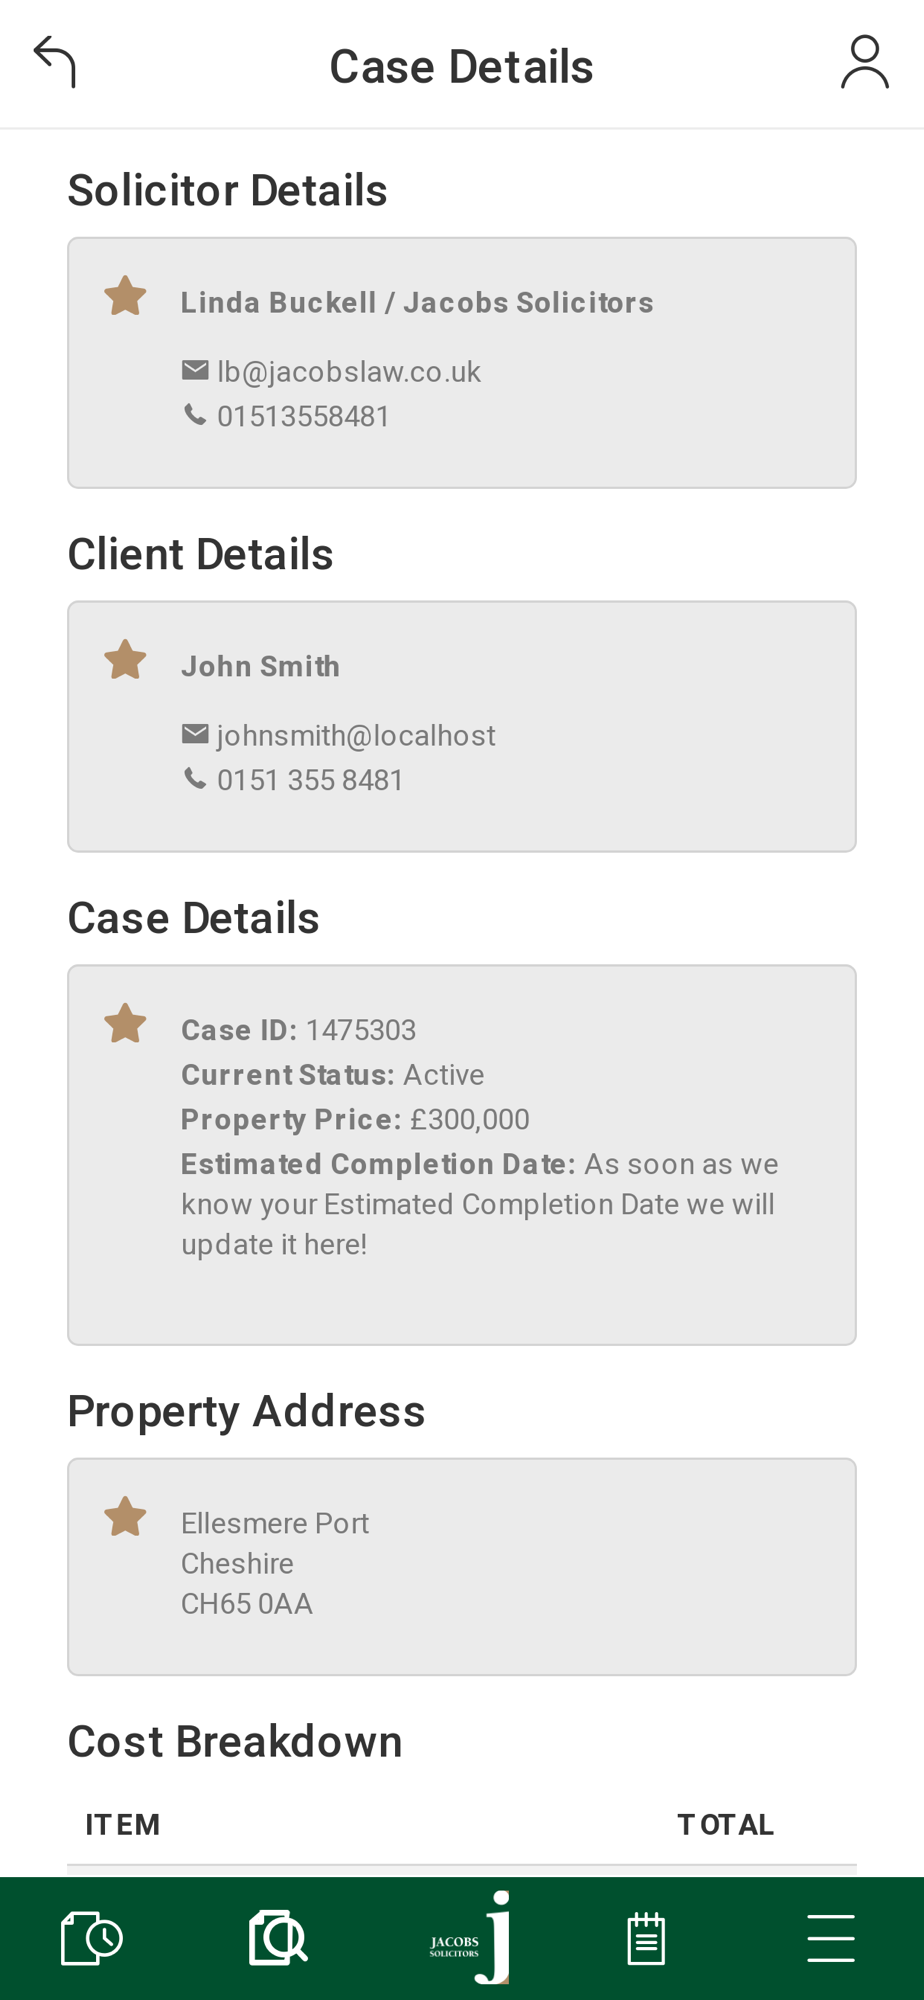Tap client email johnsmith@localhost

[x=356, y=736]
